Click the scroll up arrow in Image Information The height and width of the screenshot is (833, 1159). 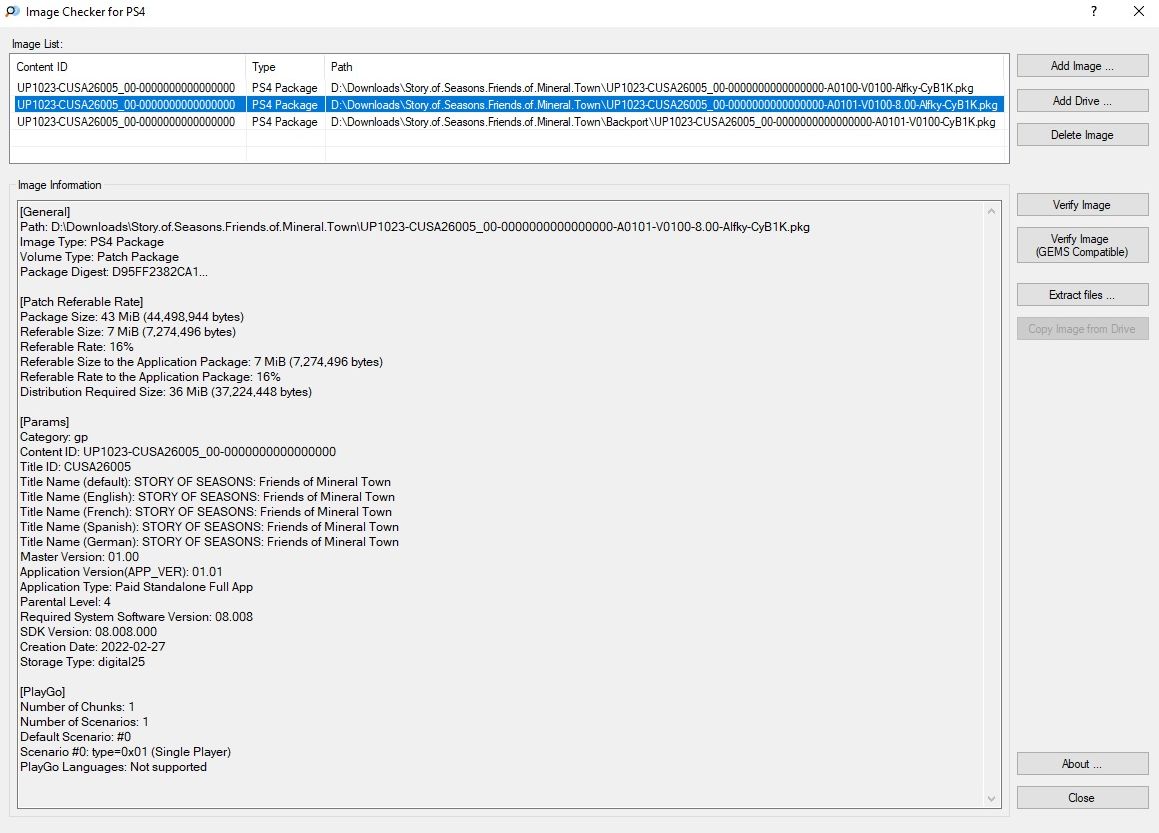992,211
